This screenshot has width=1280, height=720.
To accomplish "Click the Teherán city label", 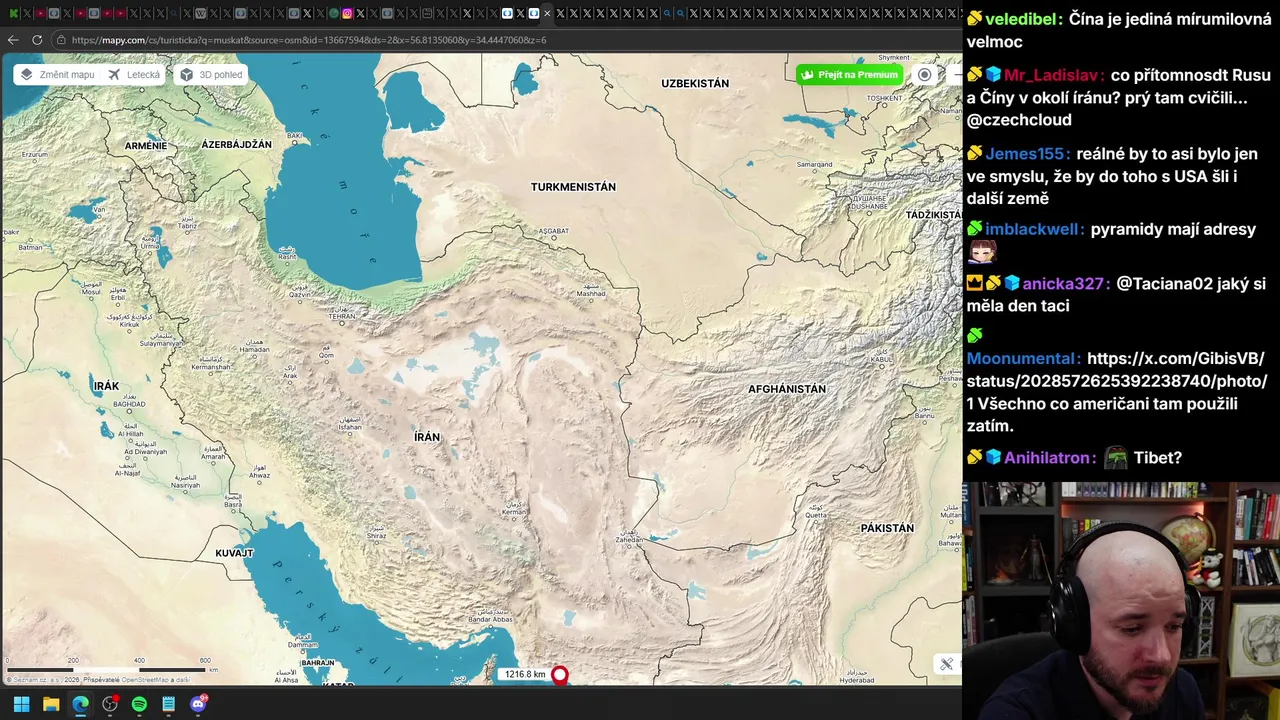I will click(342, 316).
